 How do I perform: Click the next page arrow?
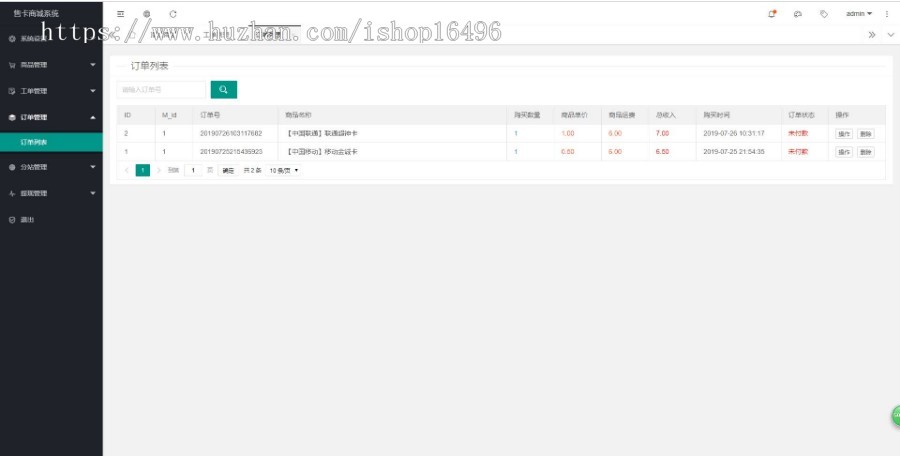tap(159, 171)
